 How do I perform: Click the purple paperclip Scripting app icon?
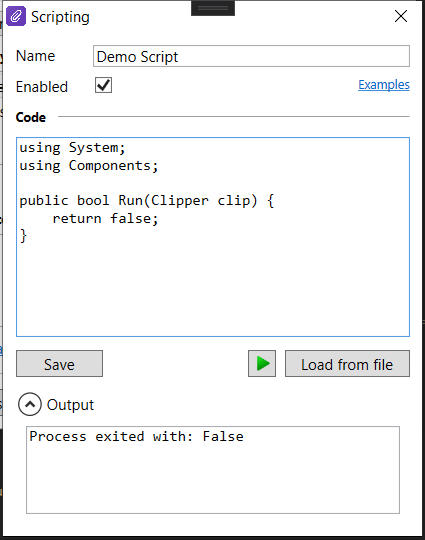pos(16,16)
